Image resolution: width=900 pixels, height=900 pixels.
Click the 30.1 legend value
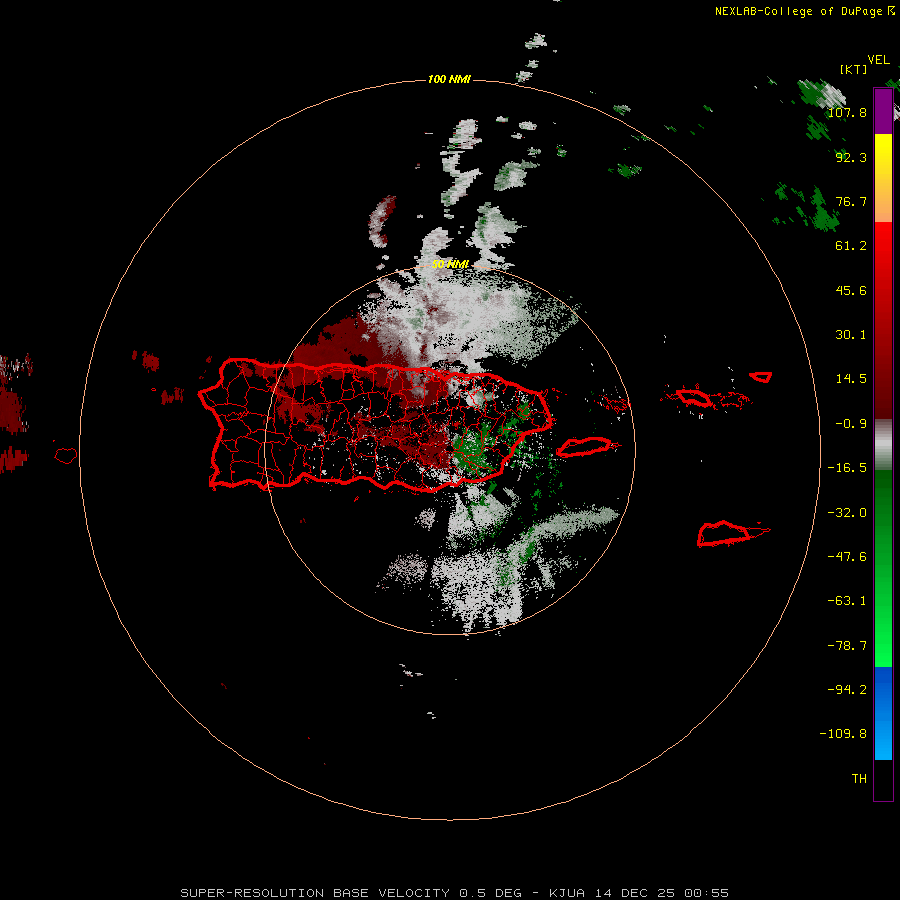[x=851, y=335]
